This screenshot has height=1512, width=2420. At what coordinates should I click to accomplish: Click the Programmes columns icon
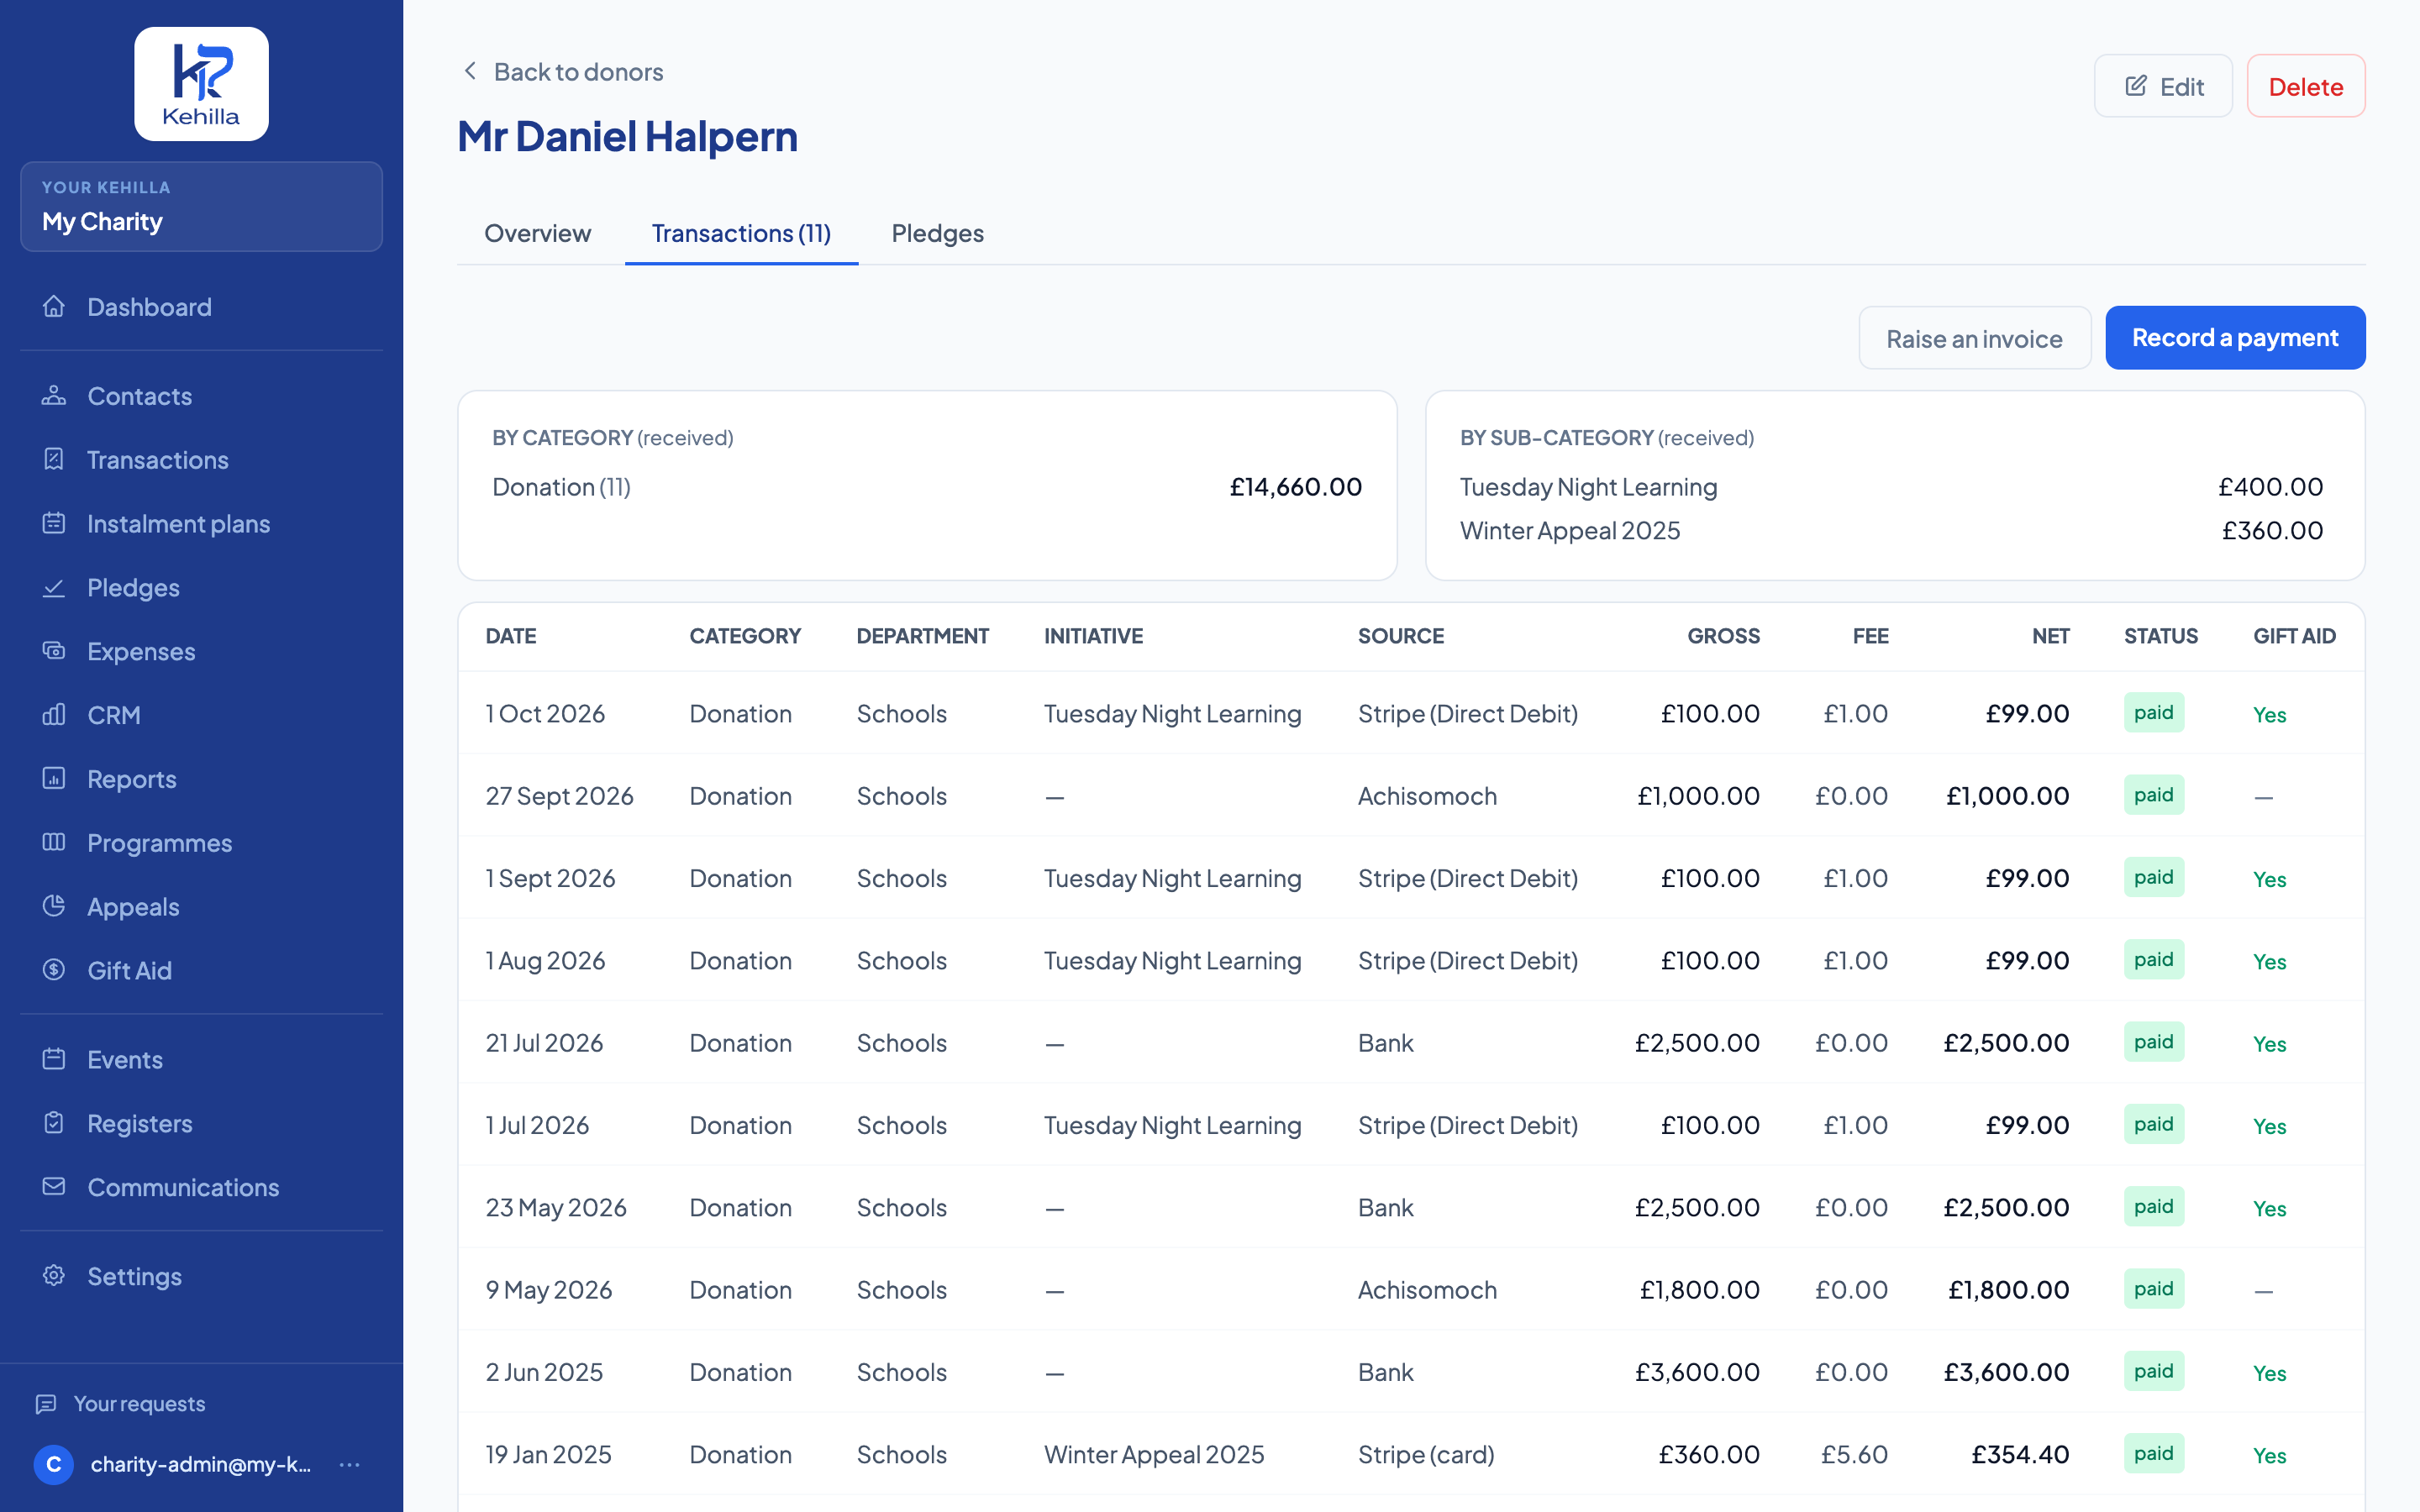click(x=54, y=842)
